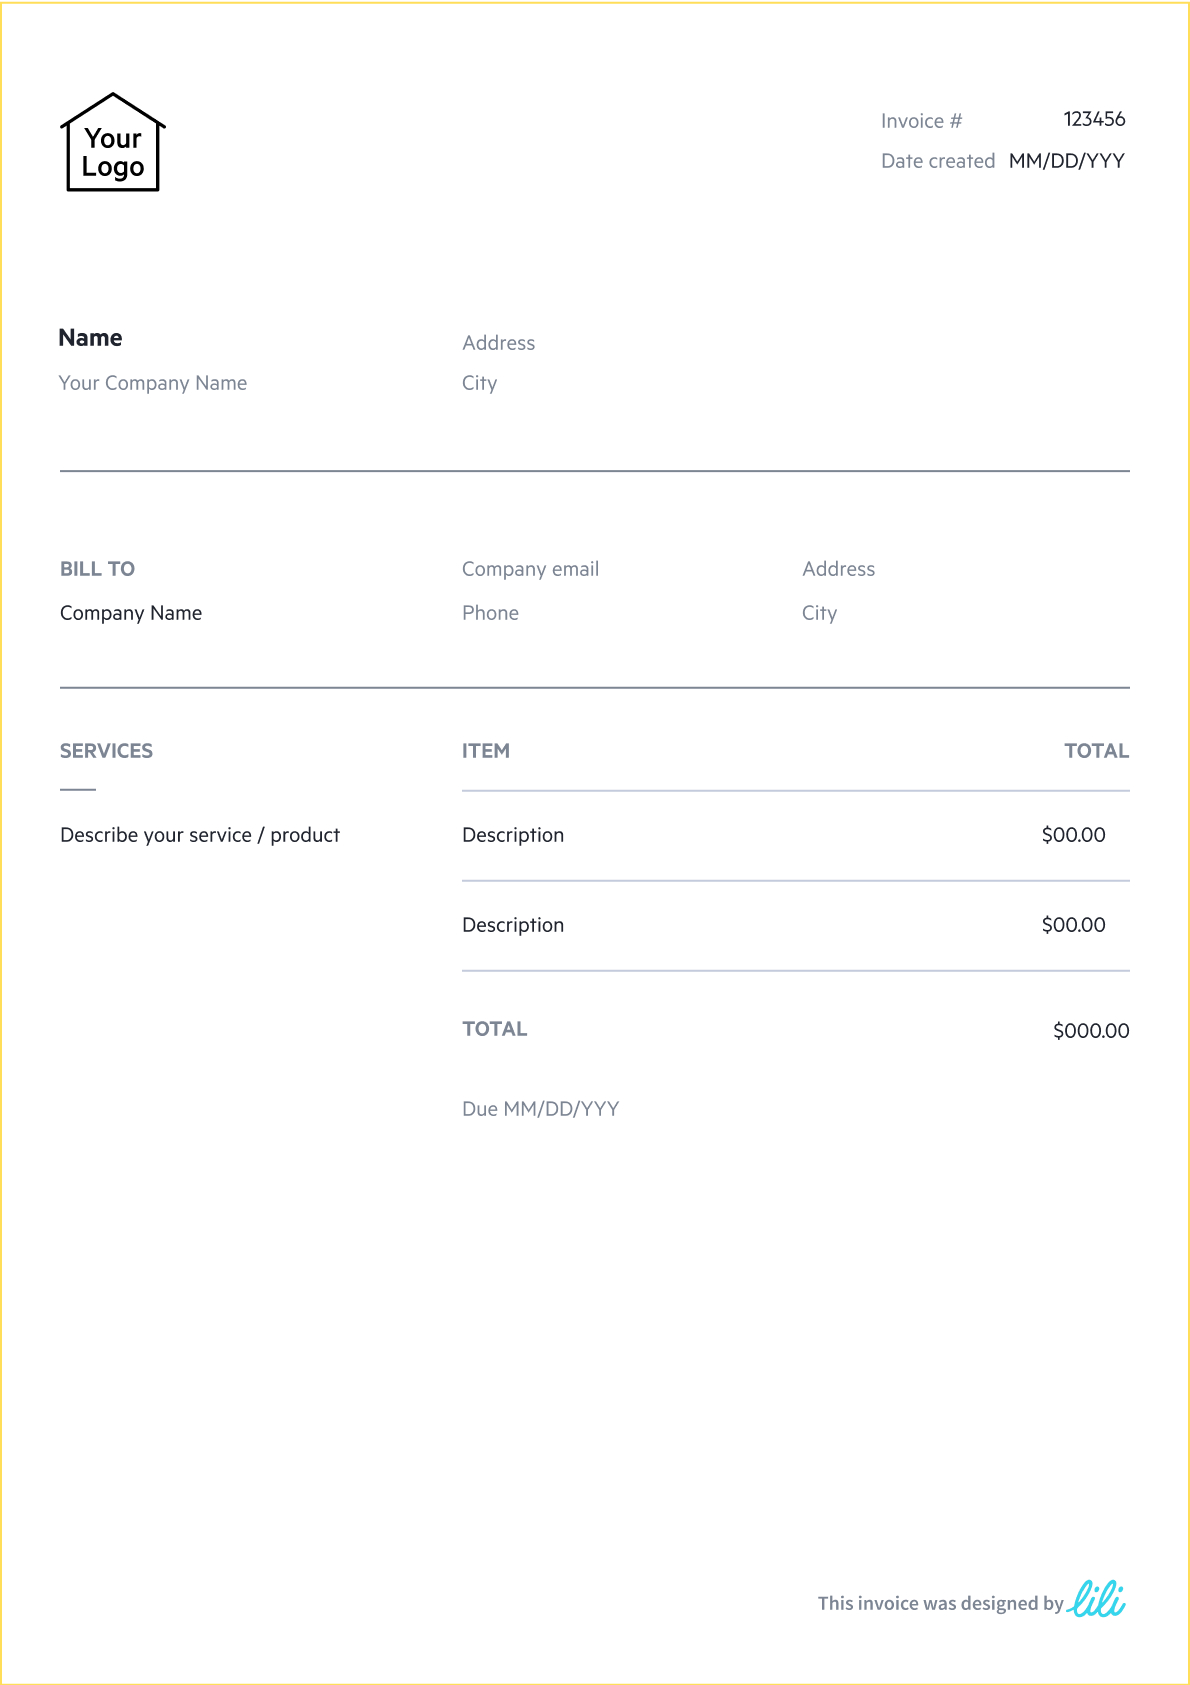
Task: Click the Address field beside Name heading
Action: (498, 343)
